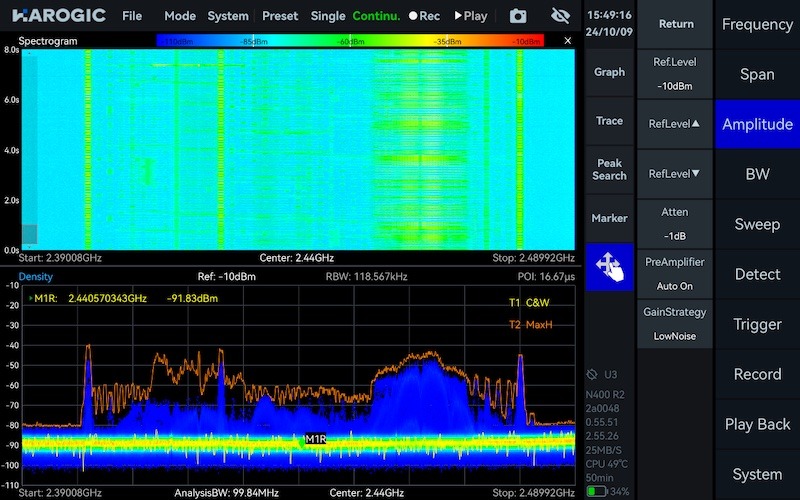Start recording with the Rec button

425,16
